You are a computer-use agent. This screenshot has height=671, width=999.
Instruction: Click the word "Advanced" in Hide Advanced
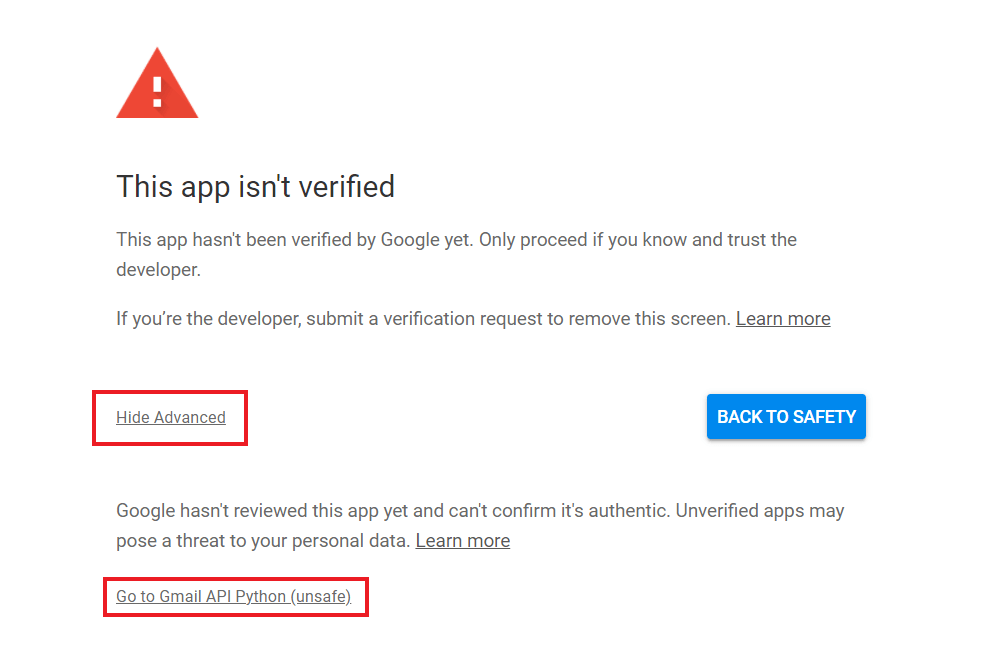(188, 418)
